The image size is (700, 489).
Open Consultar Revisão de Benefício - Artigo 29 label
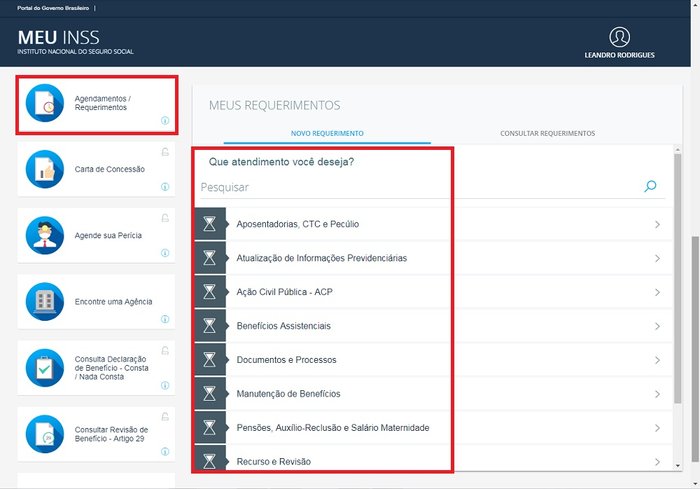pyautogui.click(x=111, y=434)
